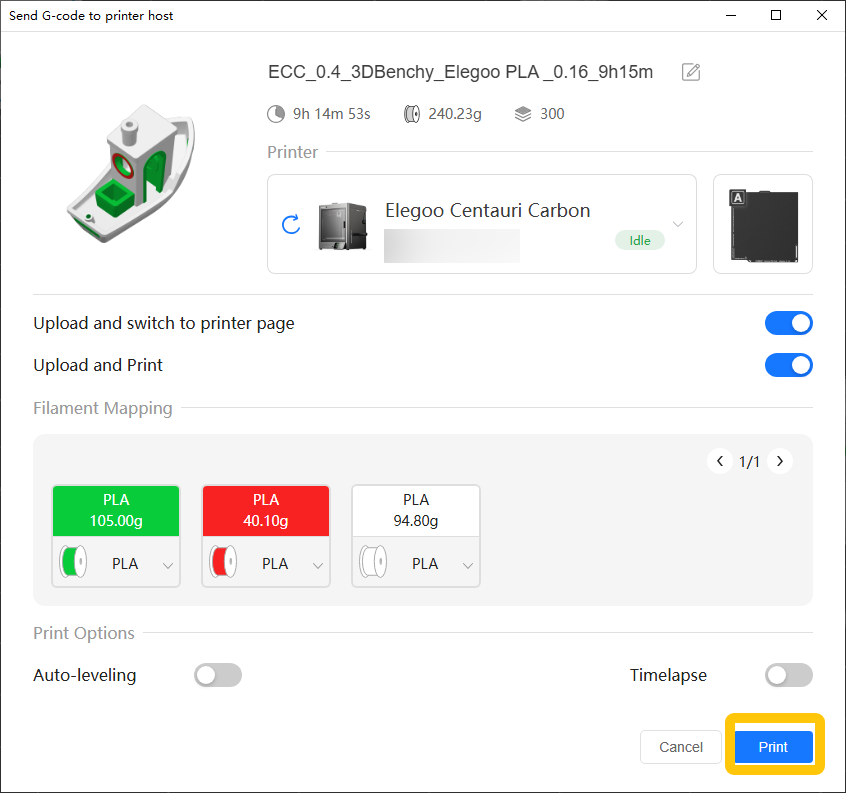Click the white filament spool icon

pos(373,562)
